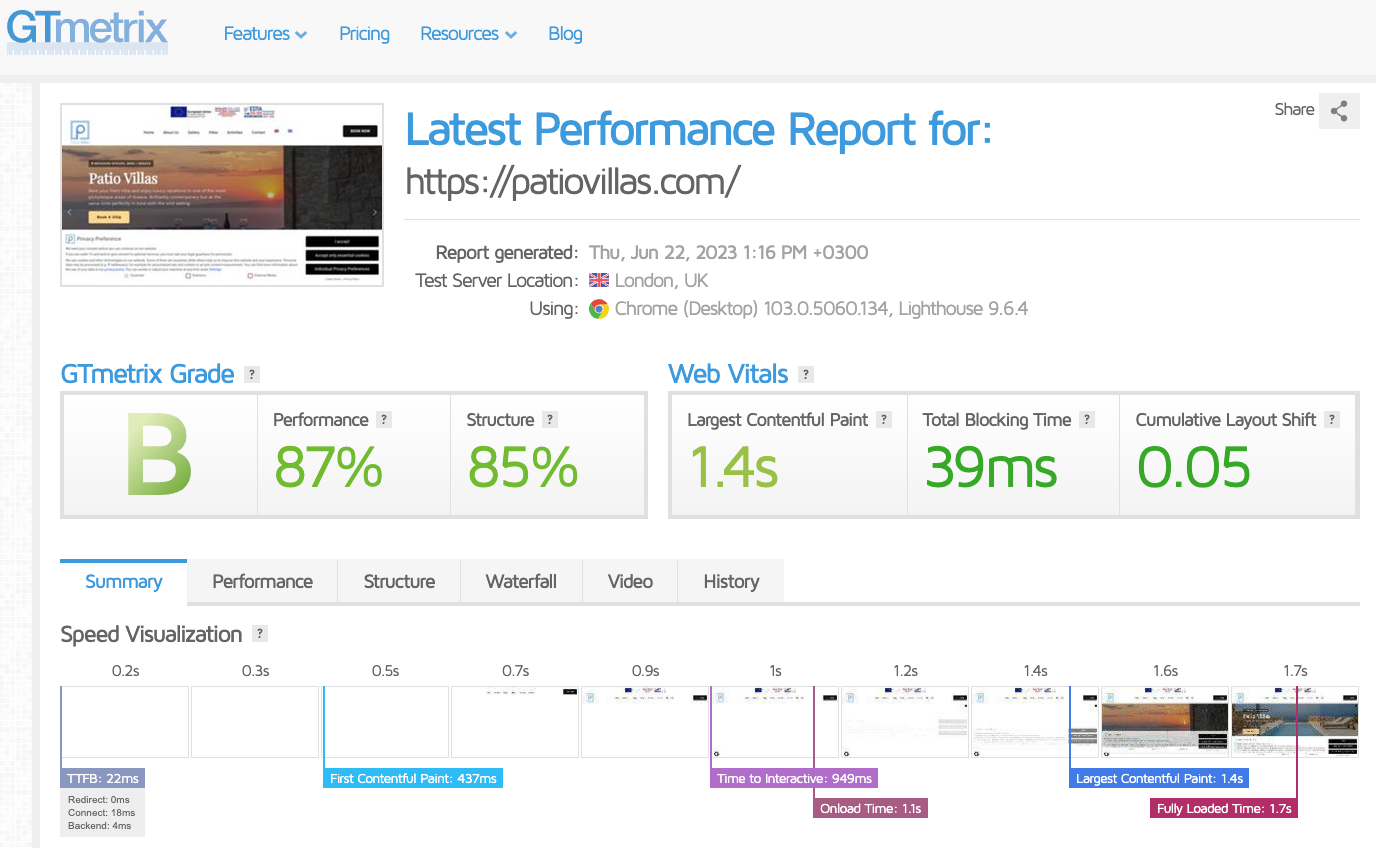Click the Share text label
The width and height of the screenshot is (1376, 848).
(x=1294, y=110)
